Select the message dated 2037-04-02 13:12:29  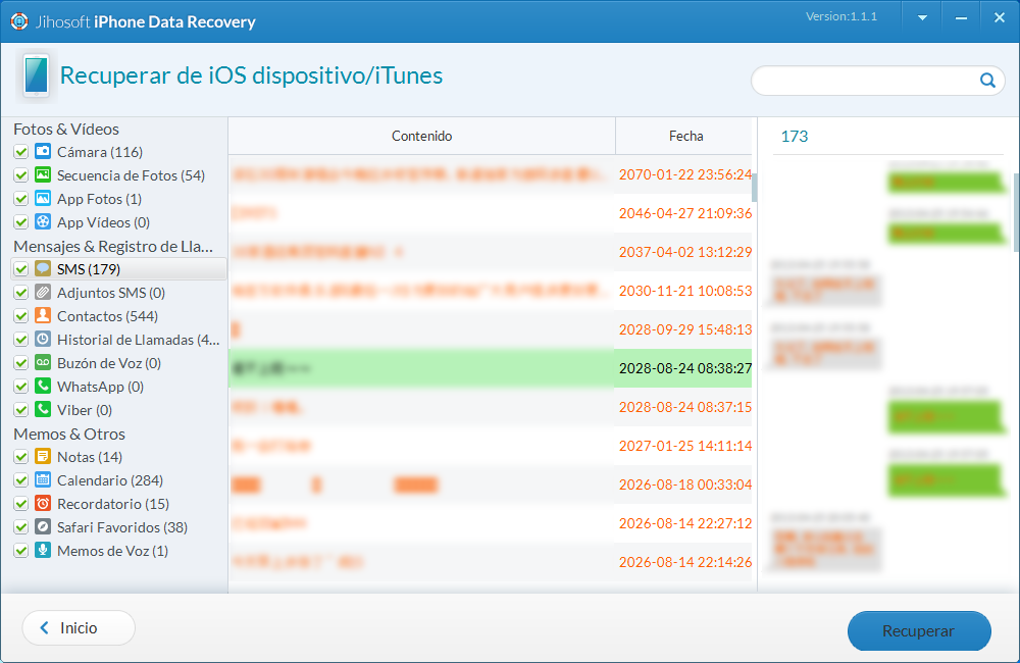point(490,252)
